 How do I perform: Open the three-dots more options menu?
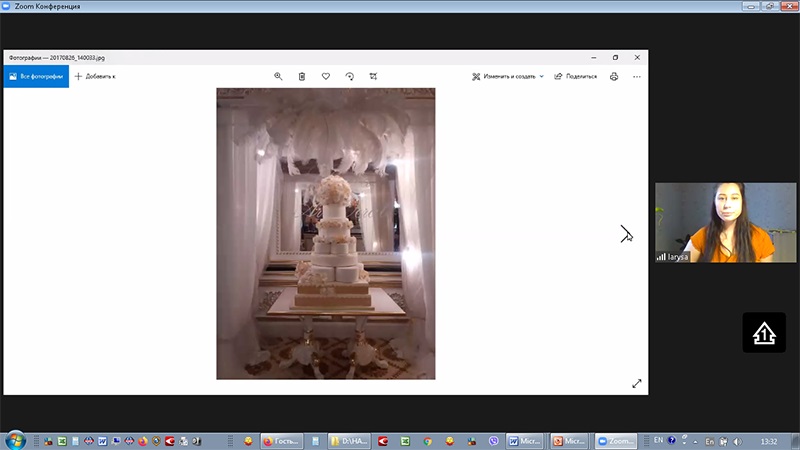tap(637, 76)
